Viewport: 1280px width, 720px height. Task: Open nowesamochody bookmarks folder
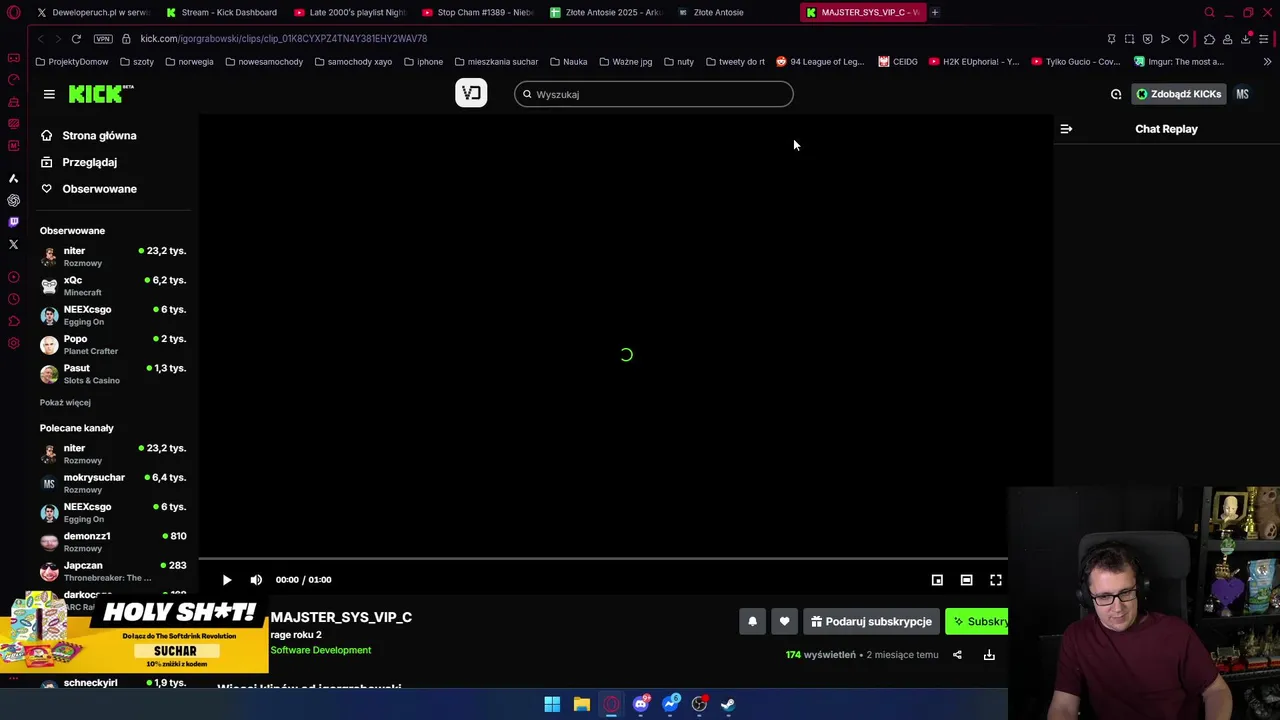264,61
